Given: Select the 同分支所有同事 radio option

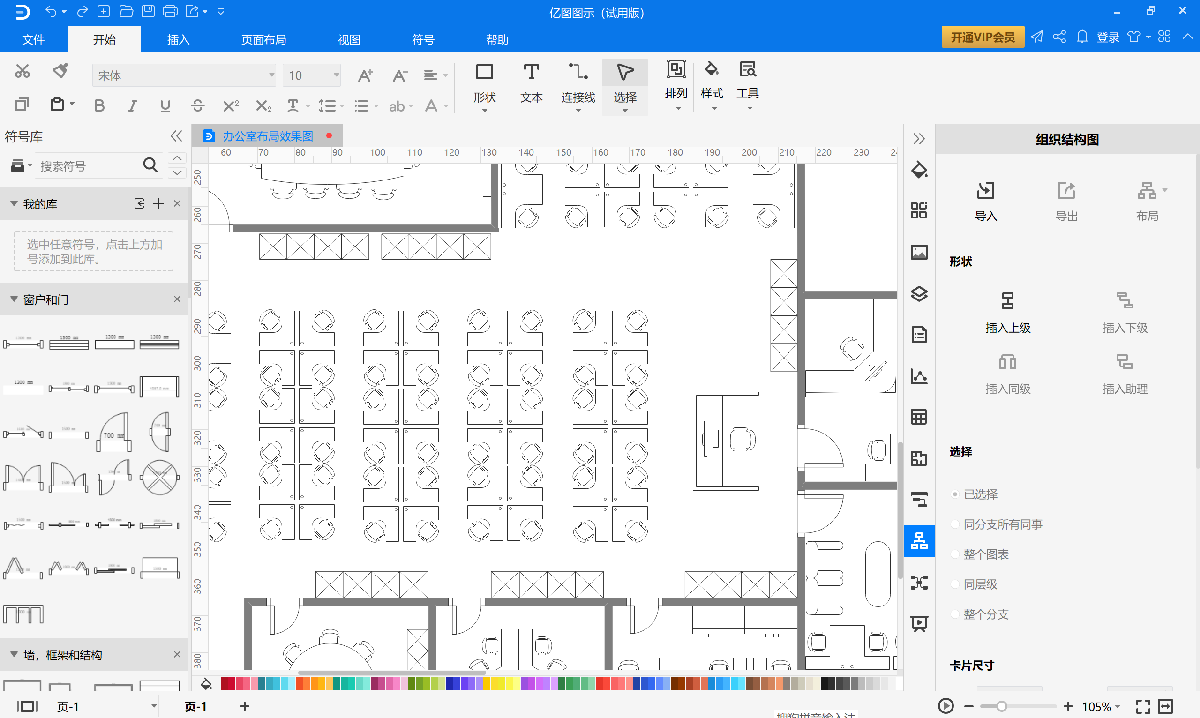Looking at the screenshot, I should (x=956, y=524).
